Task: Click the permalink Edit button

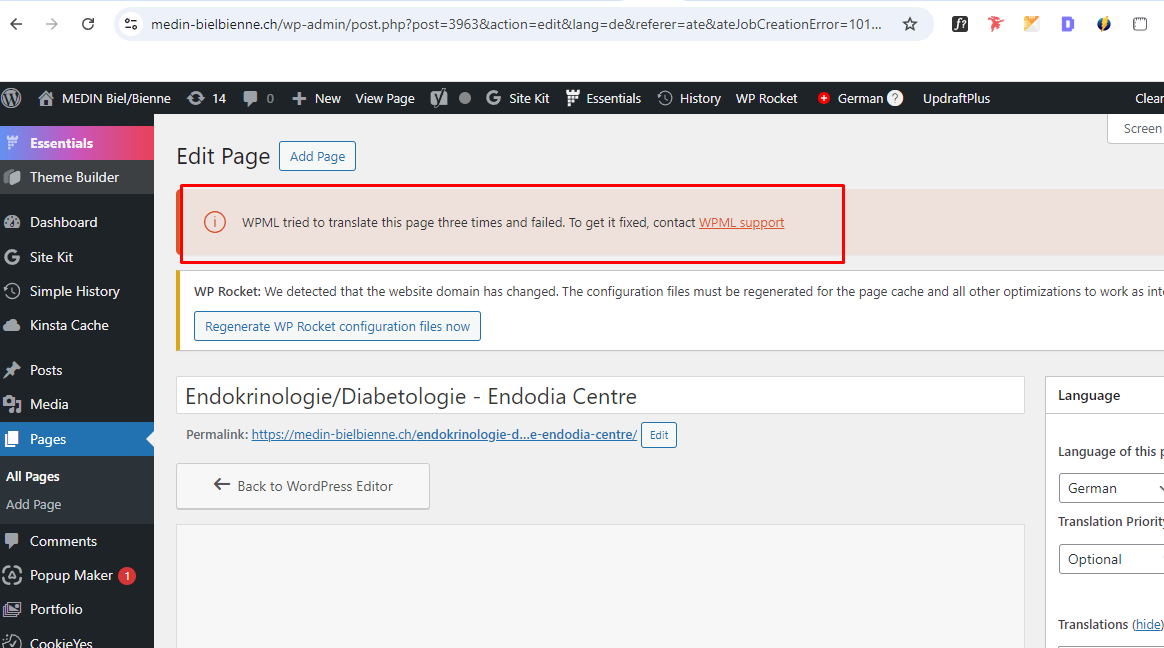Action: [x=658, y=435]
